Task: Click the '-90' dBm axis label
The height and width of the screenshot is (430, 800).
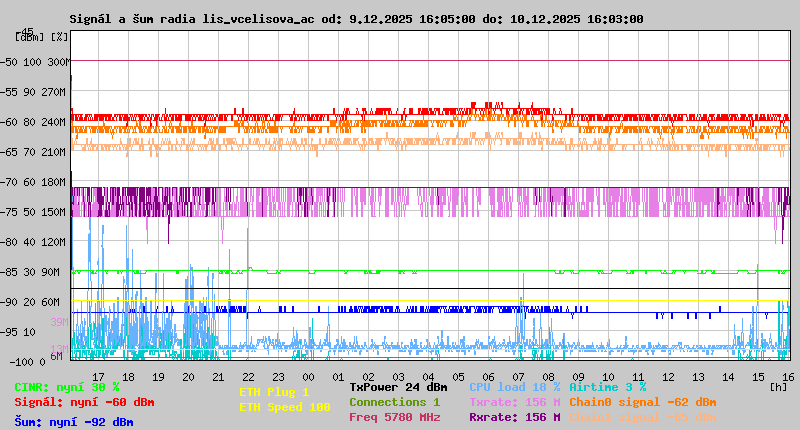Action: pyautogui.click(x=9, y=302)
